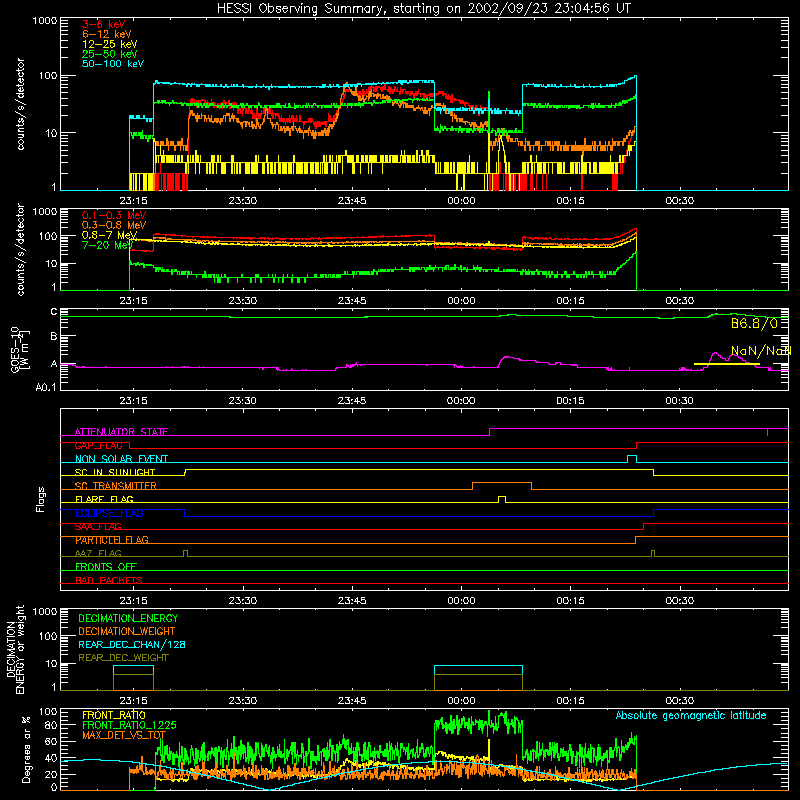The image size is (800, 800).
Task: Click the Absolute geomagnetic latitude label
Action: pyautogui.click(x=691, y=715)
